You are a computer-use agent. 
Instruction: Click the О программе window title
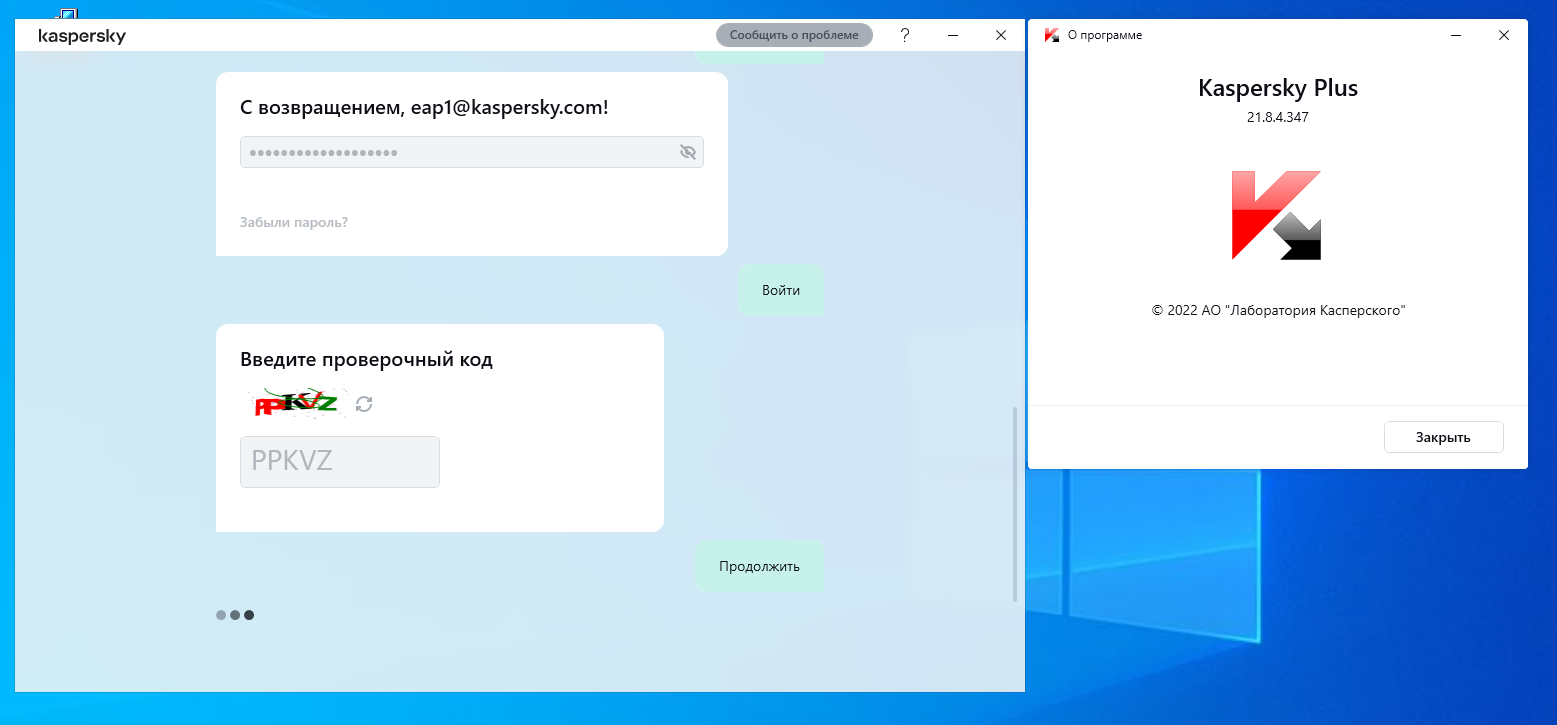[x=1105, y=35]
